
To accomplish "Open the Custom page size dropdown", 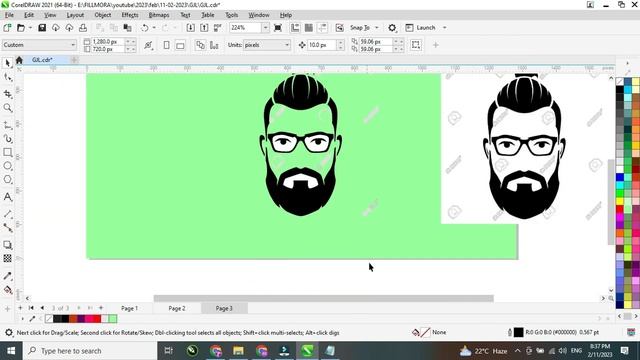I will [x=39, y=45].
